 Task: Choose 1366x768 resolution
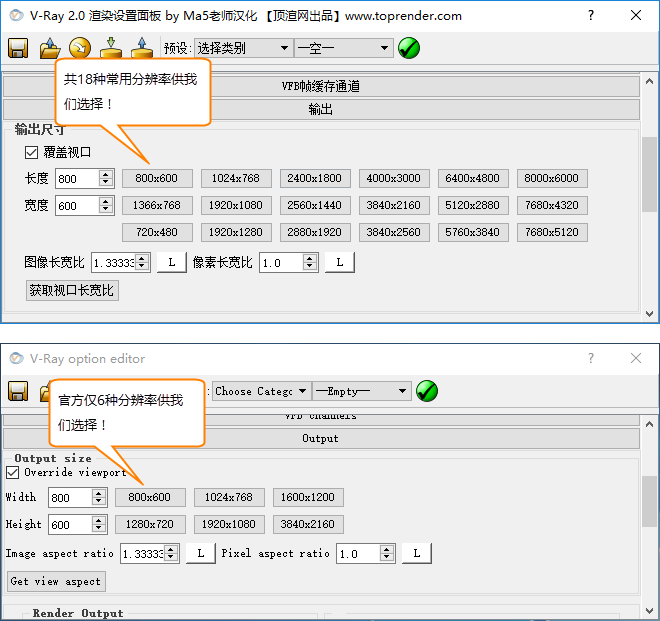point(157,205)
